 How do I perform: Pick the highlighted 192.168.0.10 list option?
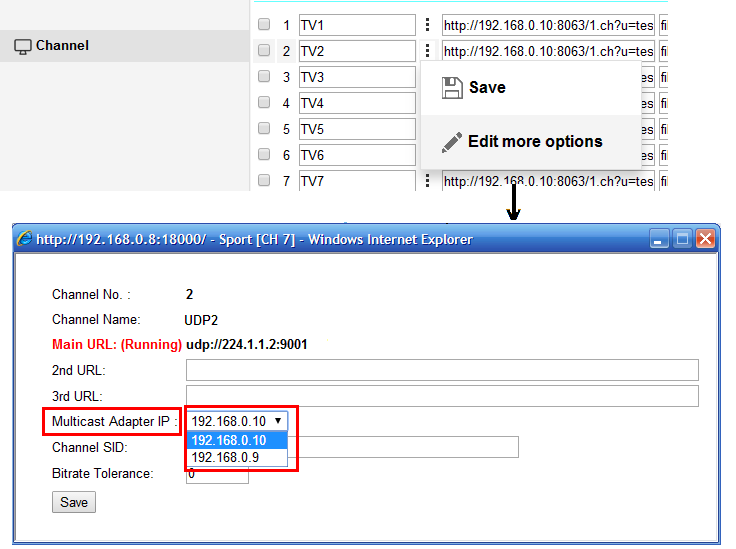click(229, 440)
